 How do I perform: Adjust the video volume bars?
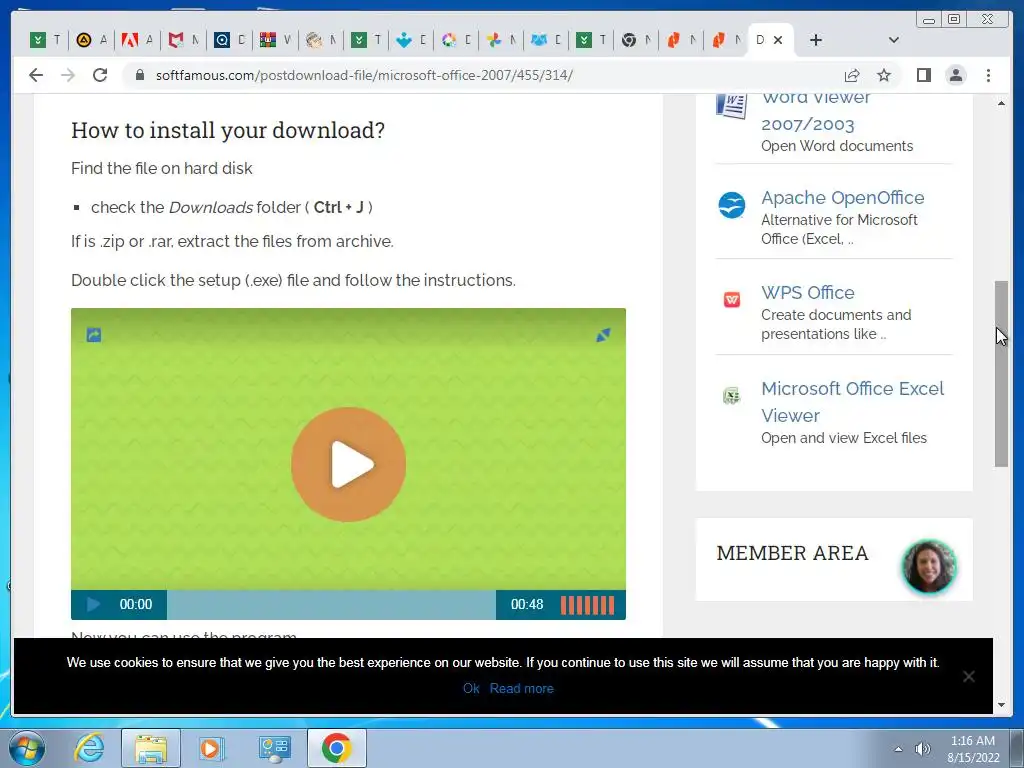click(587, 605)
